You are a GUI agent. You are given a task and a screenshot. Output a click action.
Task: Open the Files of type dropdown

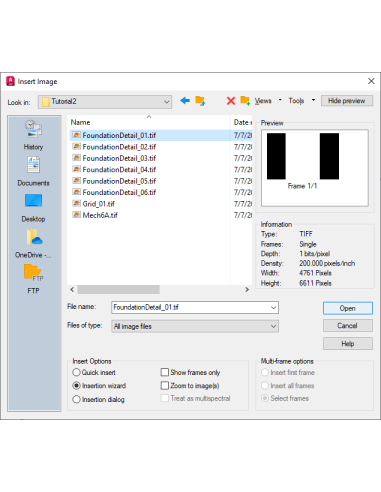[x=195, y=326]
